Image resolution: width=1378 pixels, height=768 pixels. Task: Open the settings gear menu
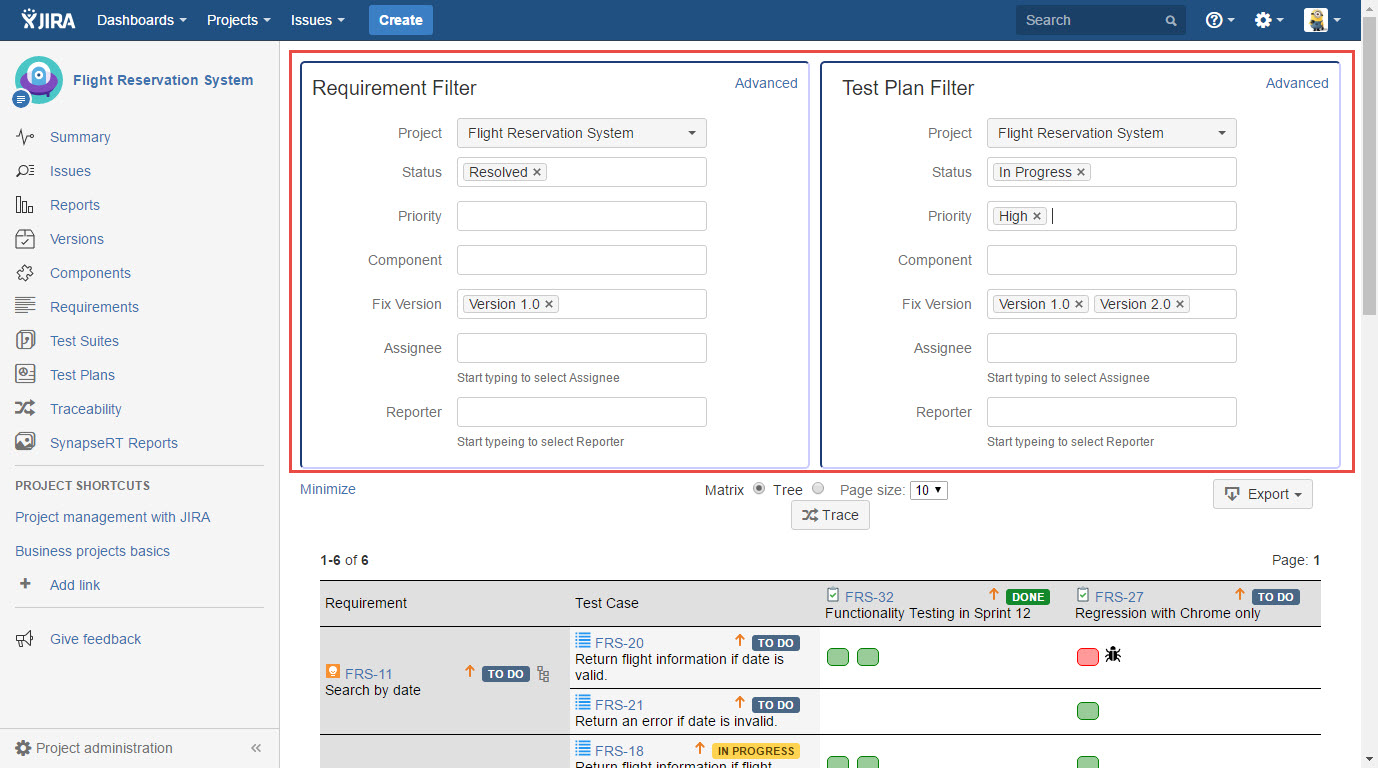click(x=1269, y=20)
